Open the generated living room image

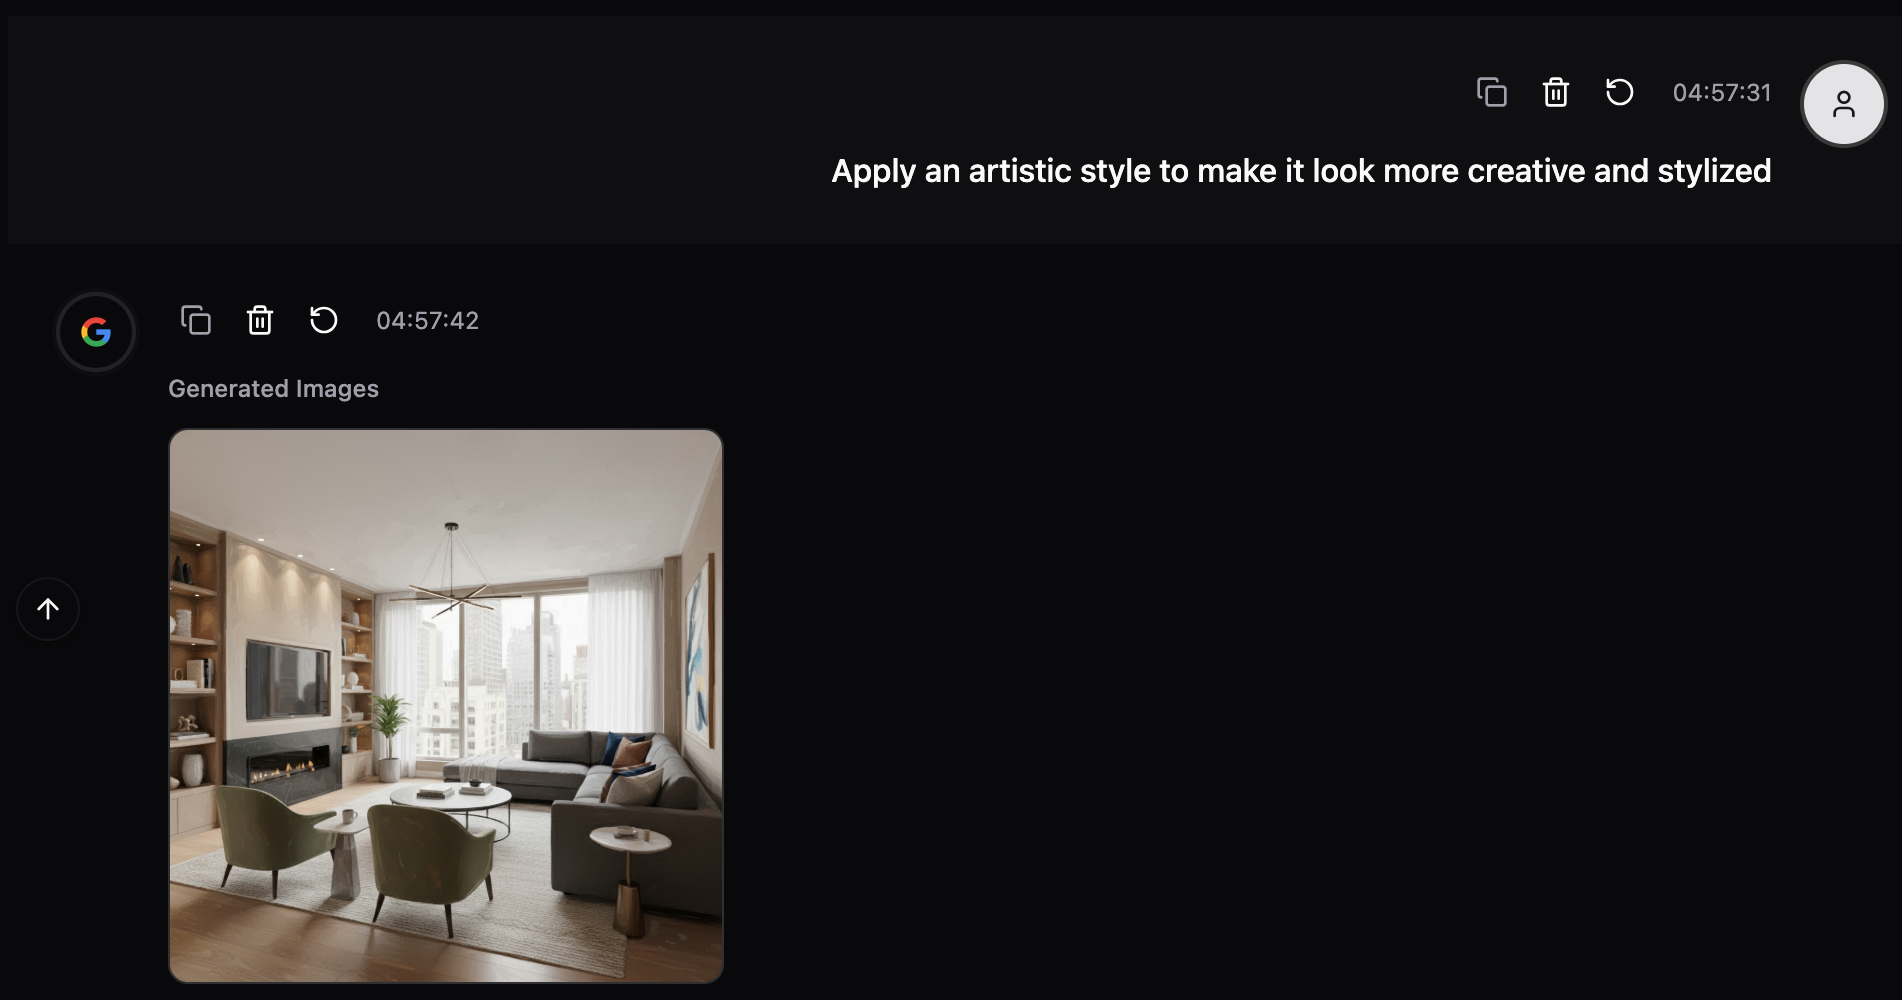click(446, 706)
